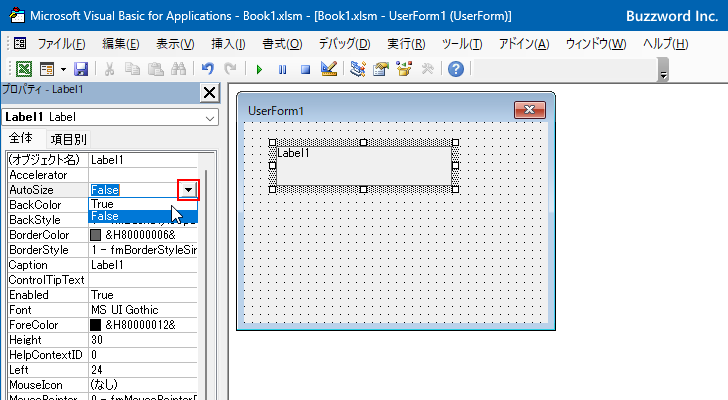Screen dimensions: 728x400
Task: Open the ヘルプ menu
Action: (666, 44)
